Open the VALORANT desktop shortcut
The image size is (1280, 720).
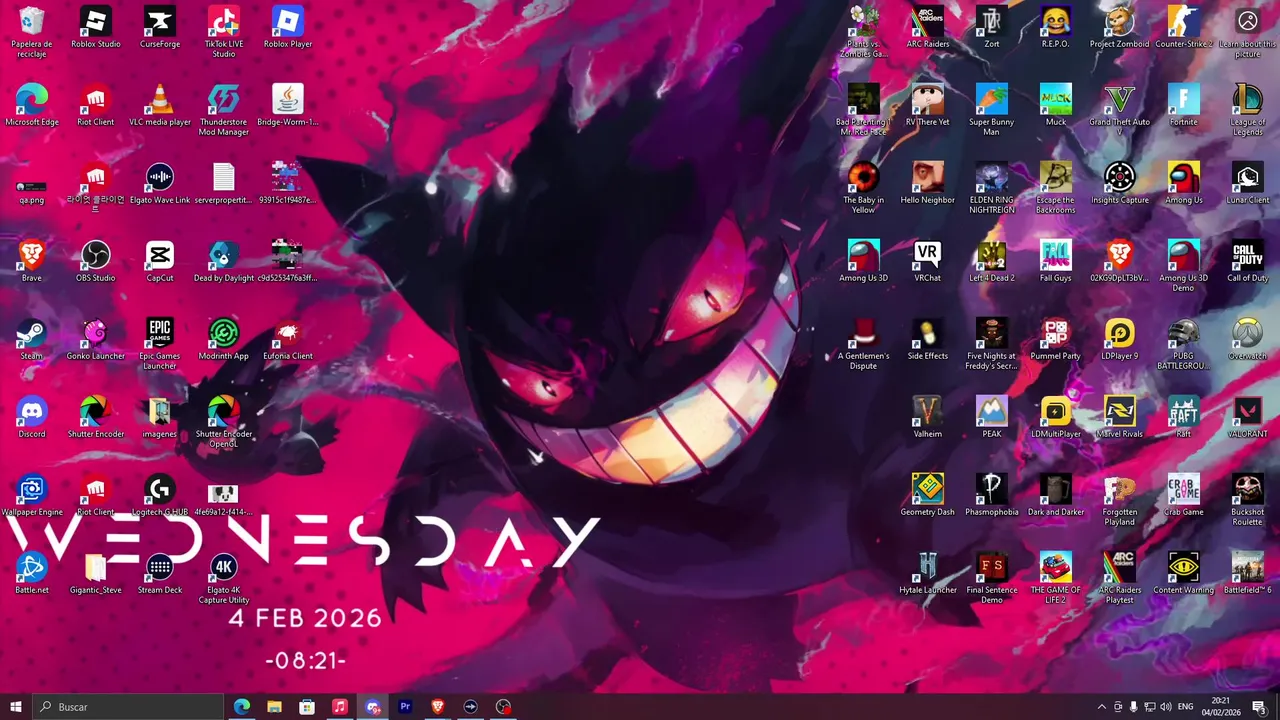1248,418
